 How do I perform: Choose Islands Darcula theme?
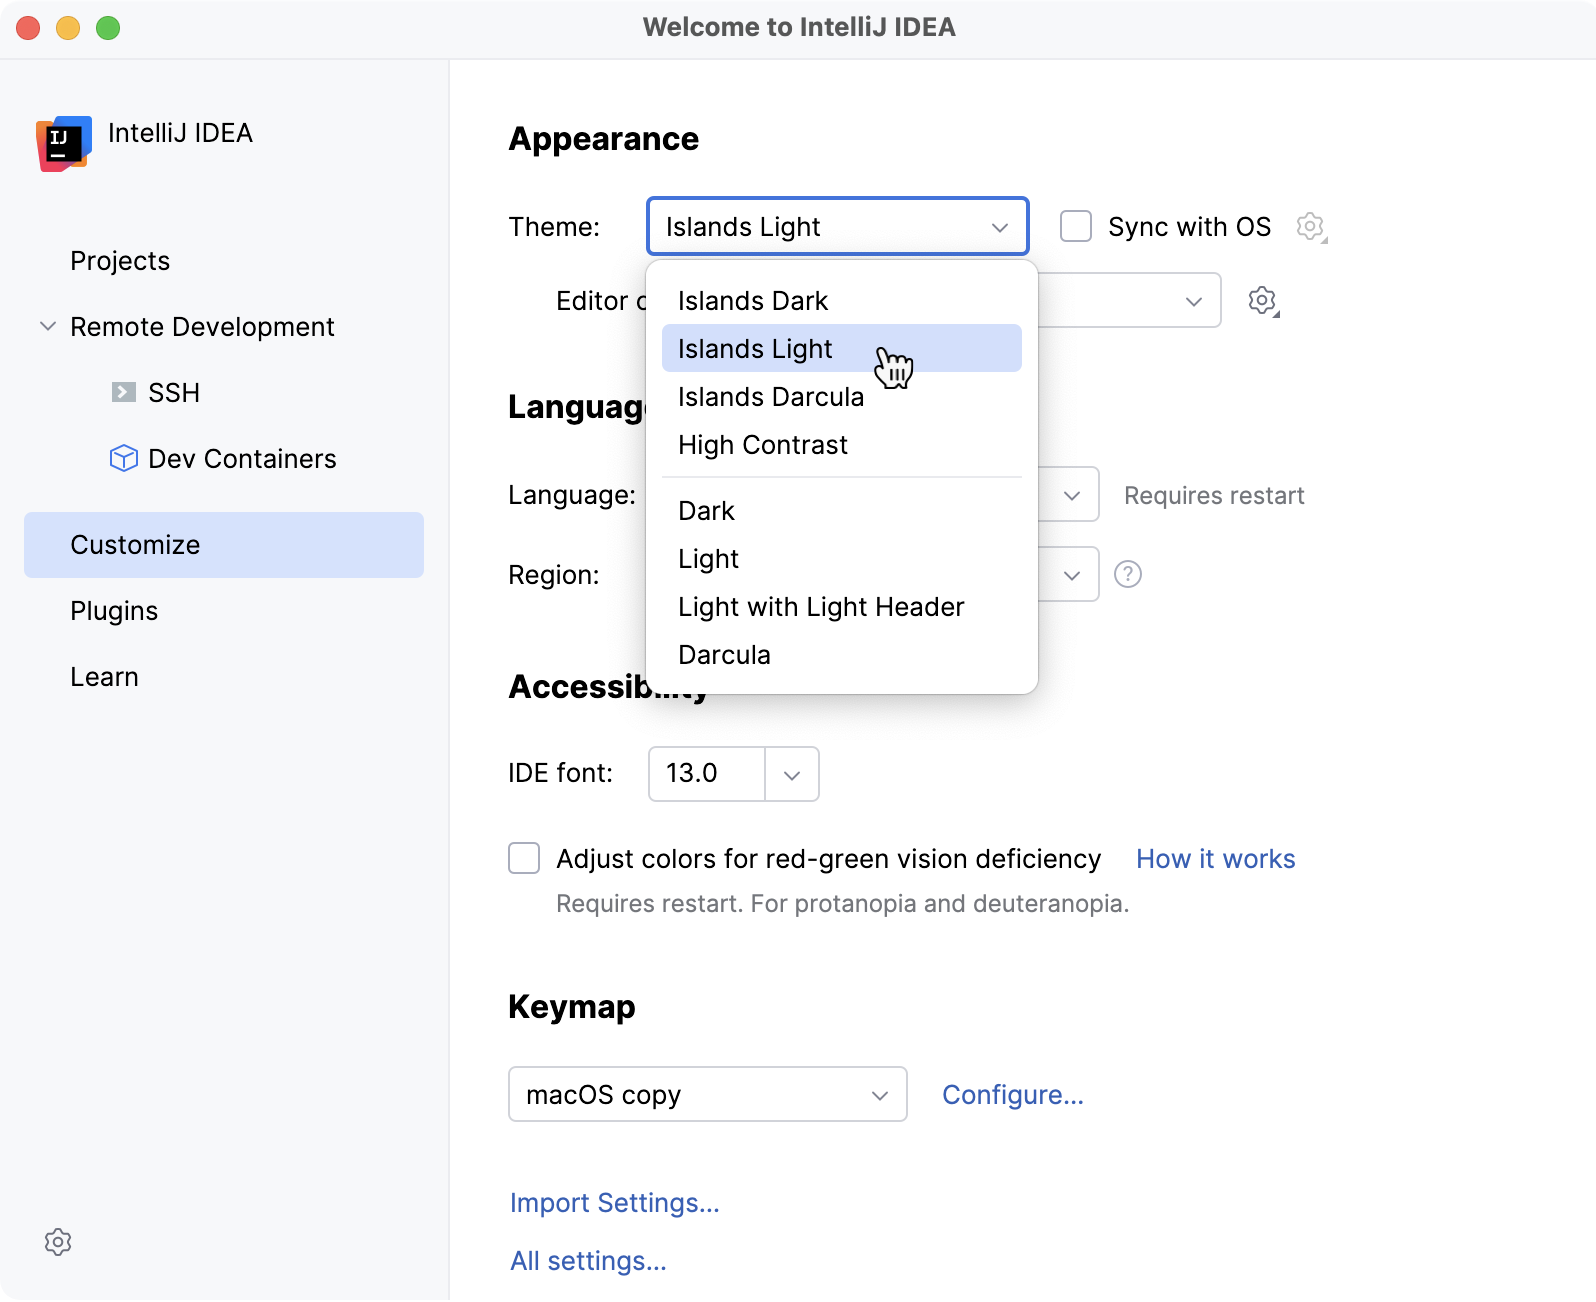click(x=842, y=396)
